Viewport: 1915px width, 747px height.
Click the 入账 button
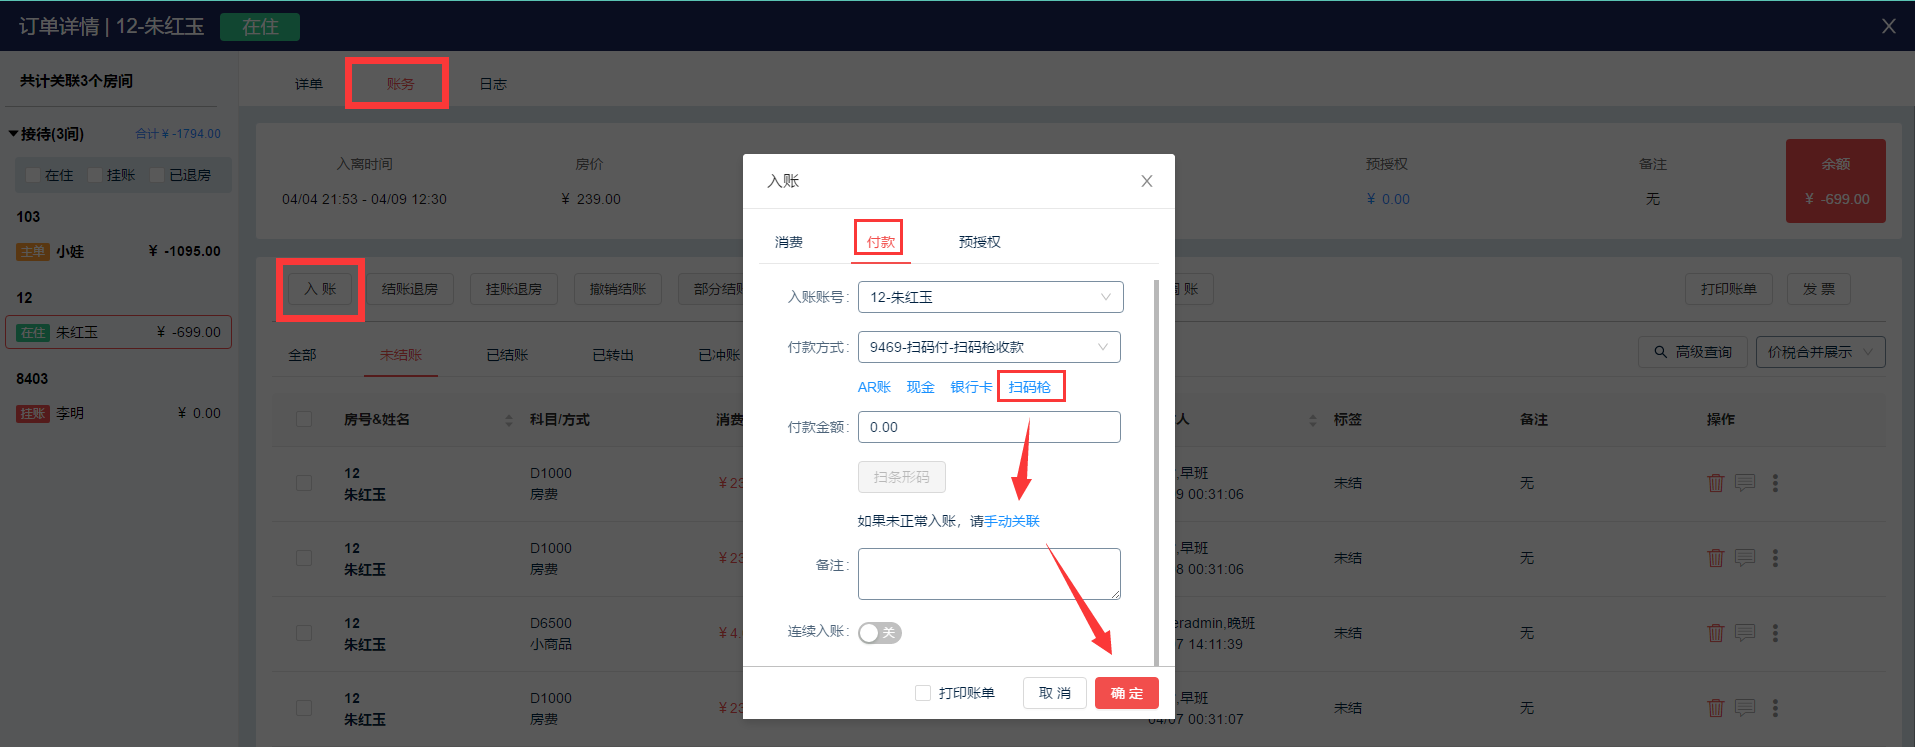(320, 289)
